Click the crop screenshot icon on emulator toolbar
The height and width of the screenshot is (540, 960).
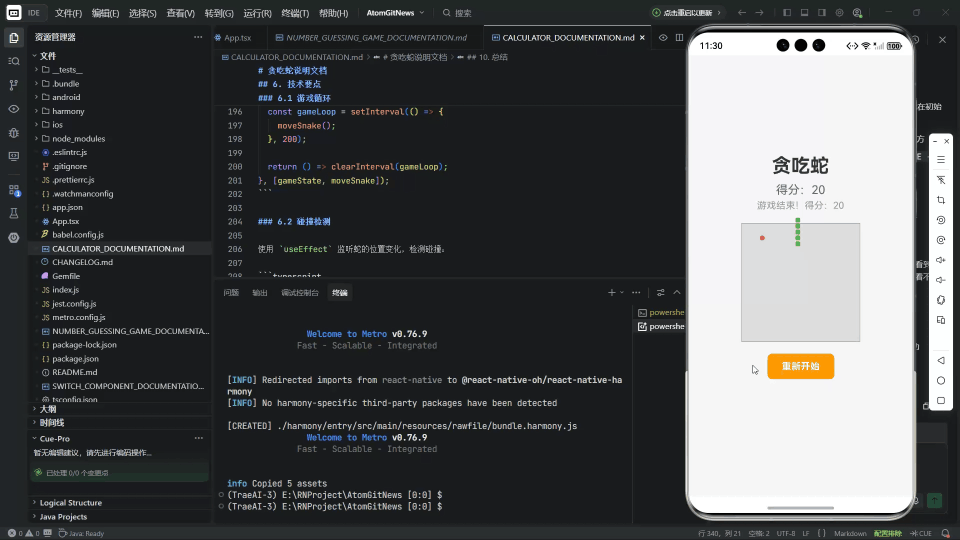coord(941,200)
